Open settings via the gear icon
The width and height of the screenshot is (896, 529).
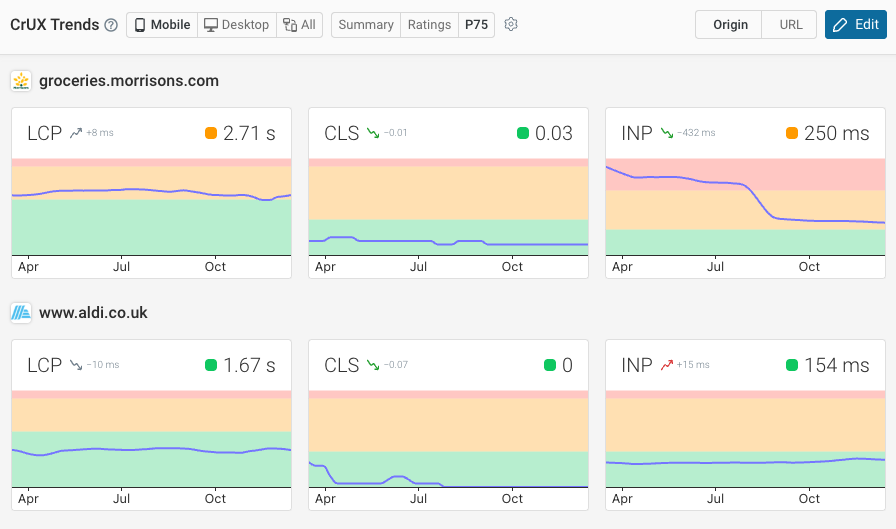pos(511,25)
